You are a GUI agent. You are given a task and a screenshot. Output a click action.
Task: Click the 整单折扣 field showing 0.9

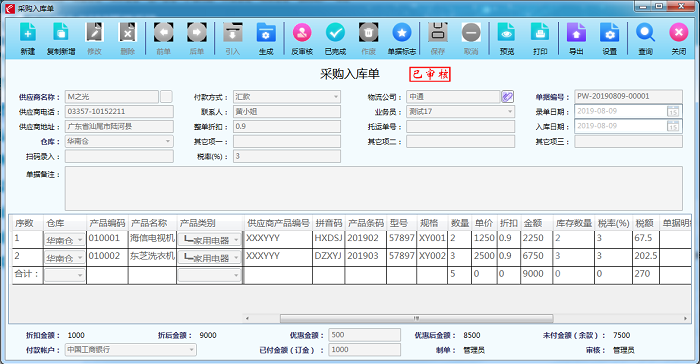click(x=287, y=126)
